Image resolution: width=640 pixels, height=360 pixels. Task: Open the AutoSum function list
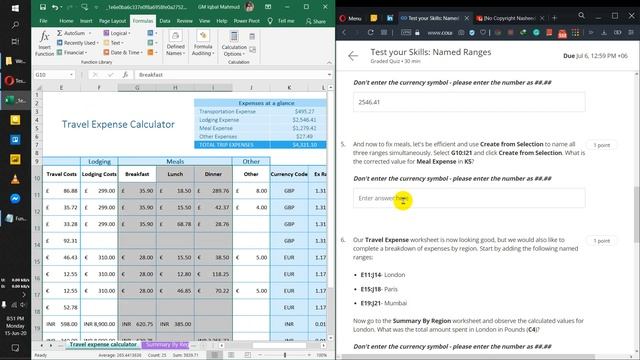74,33
